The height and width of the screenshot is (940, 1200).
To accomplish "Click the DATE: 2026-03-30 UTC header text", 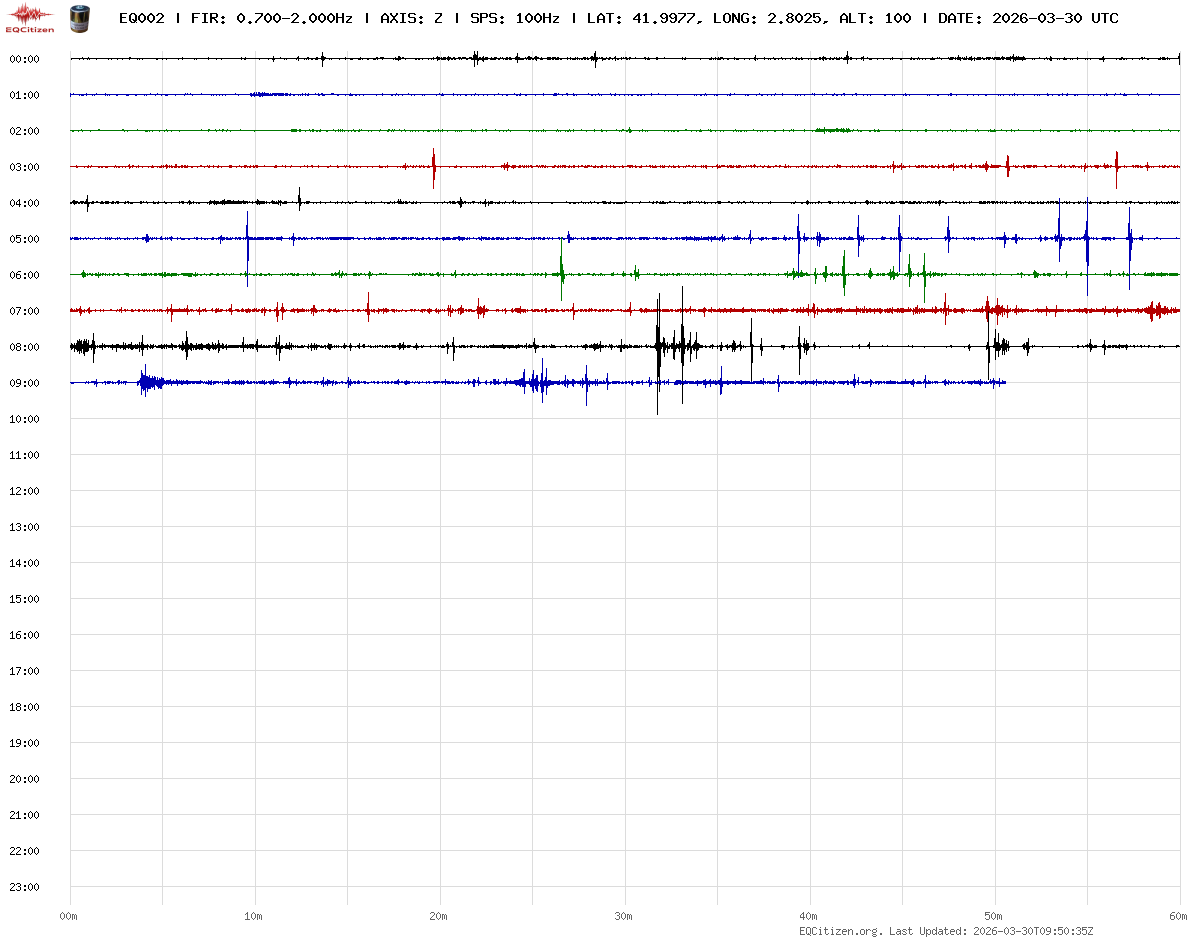I will [x=1028, y=18].
